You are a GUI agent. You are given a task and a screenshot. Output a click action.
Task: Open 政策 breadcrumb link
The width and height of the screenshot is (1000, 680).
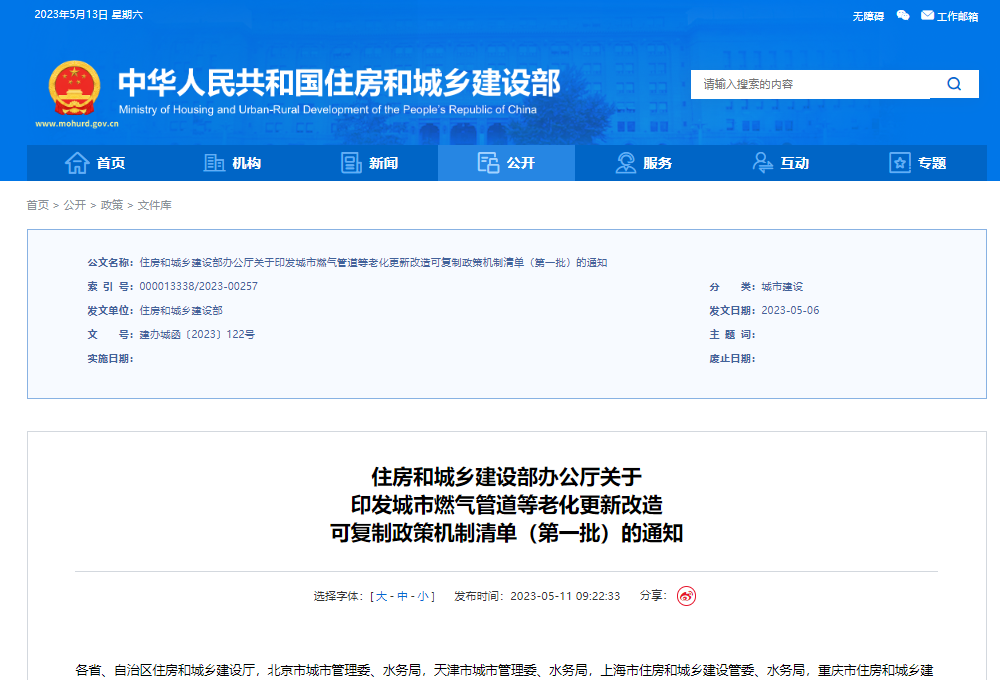(x=112, y=205)
